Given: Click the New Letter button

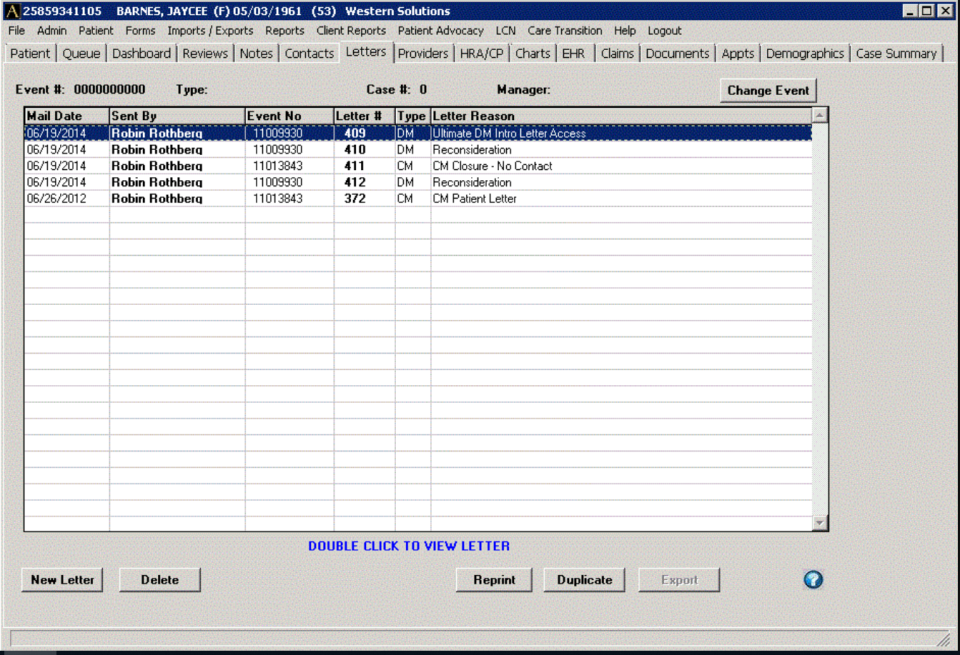Looking at the screenshot, I should click(x=61, y=580).
